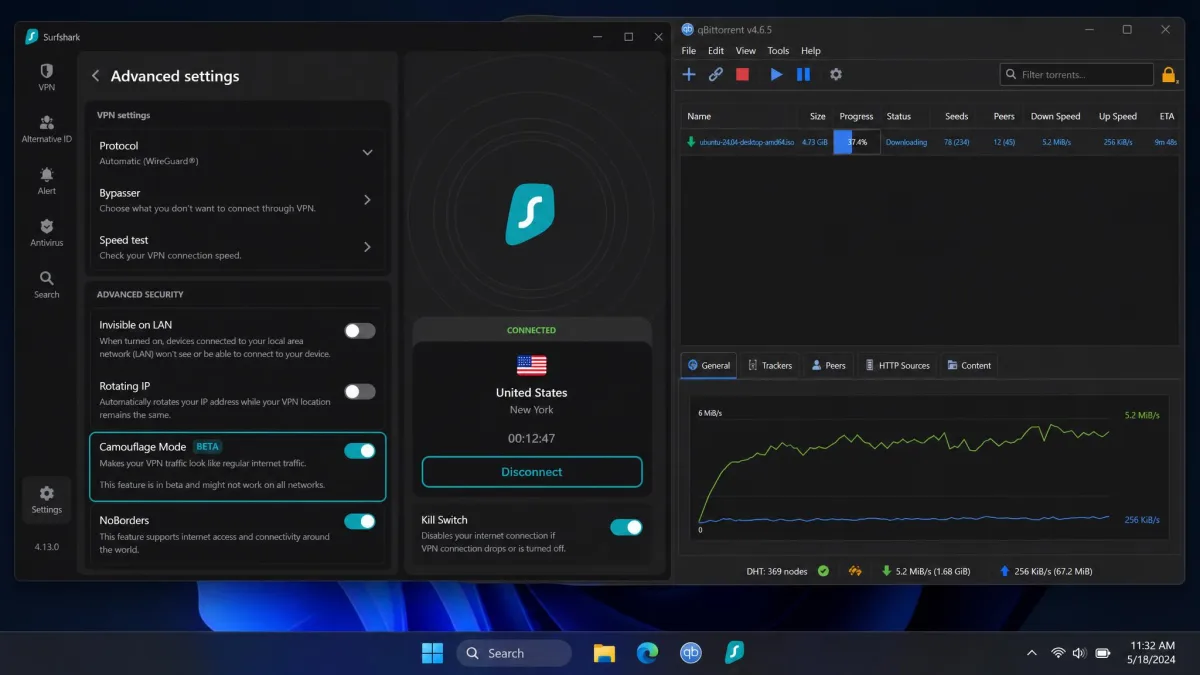Enable Rotating IP toggle
1200x675 pixels.
360,392
